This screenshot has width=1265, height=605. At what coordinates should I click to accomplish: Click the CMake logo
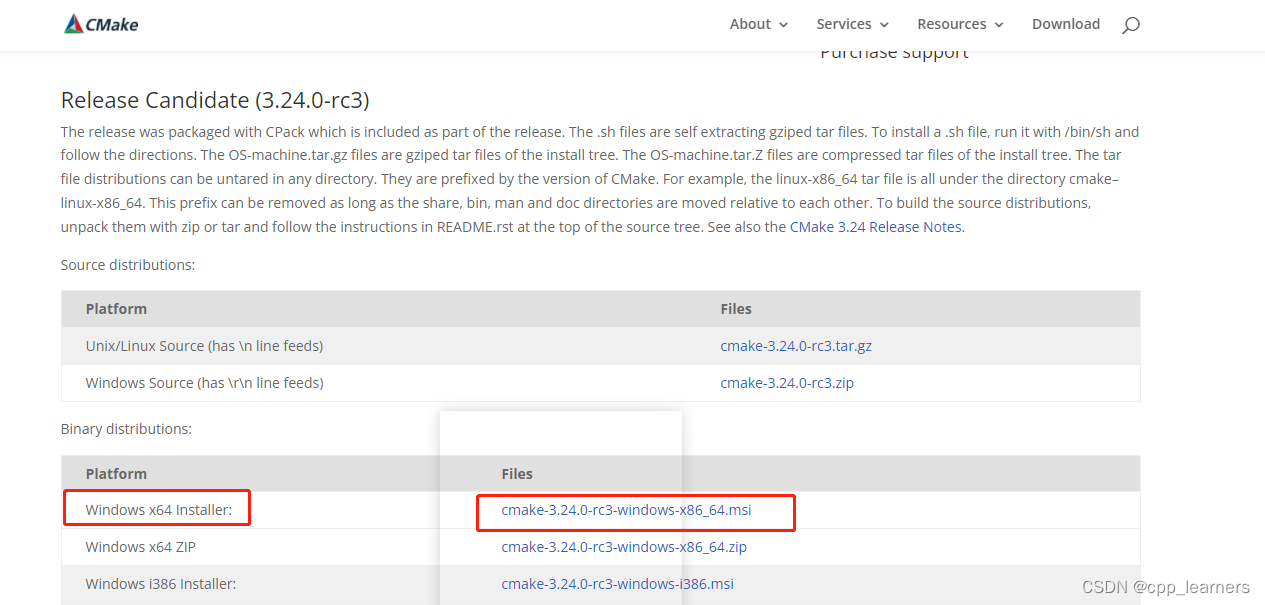[x=100, y=23]
